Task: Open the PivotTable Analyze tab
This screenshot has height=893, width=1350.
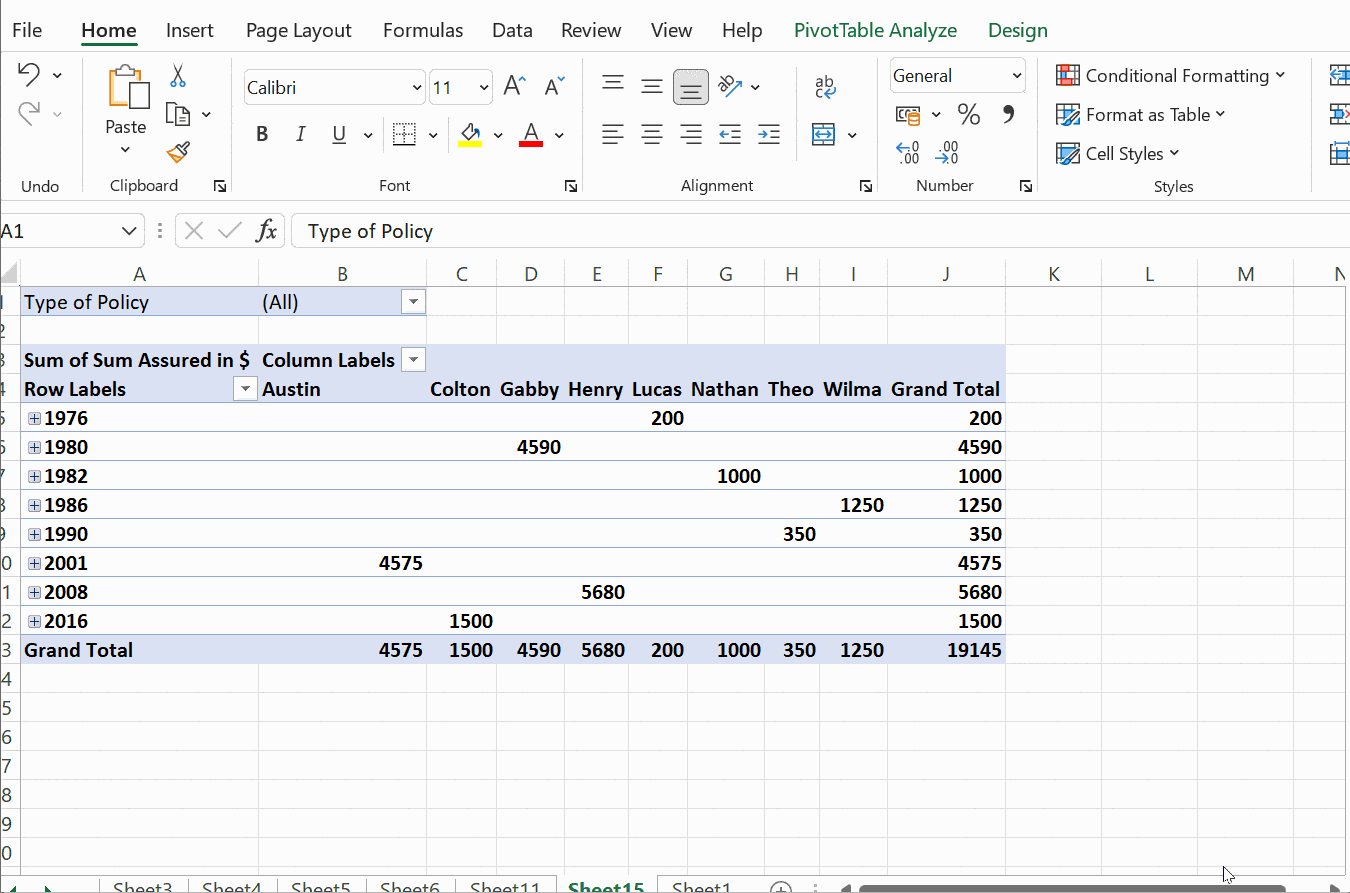Action: (x=875, y=30)
